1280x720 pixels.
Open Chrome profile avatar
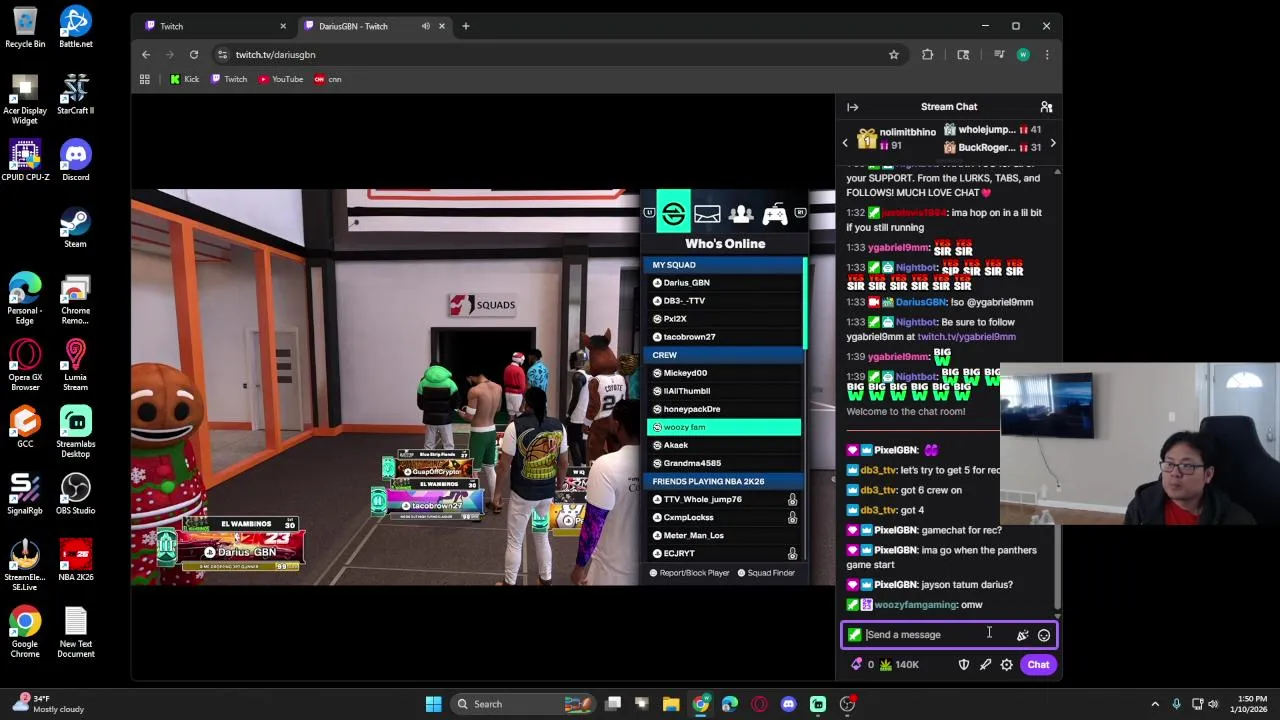(1023, 55)
